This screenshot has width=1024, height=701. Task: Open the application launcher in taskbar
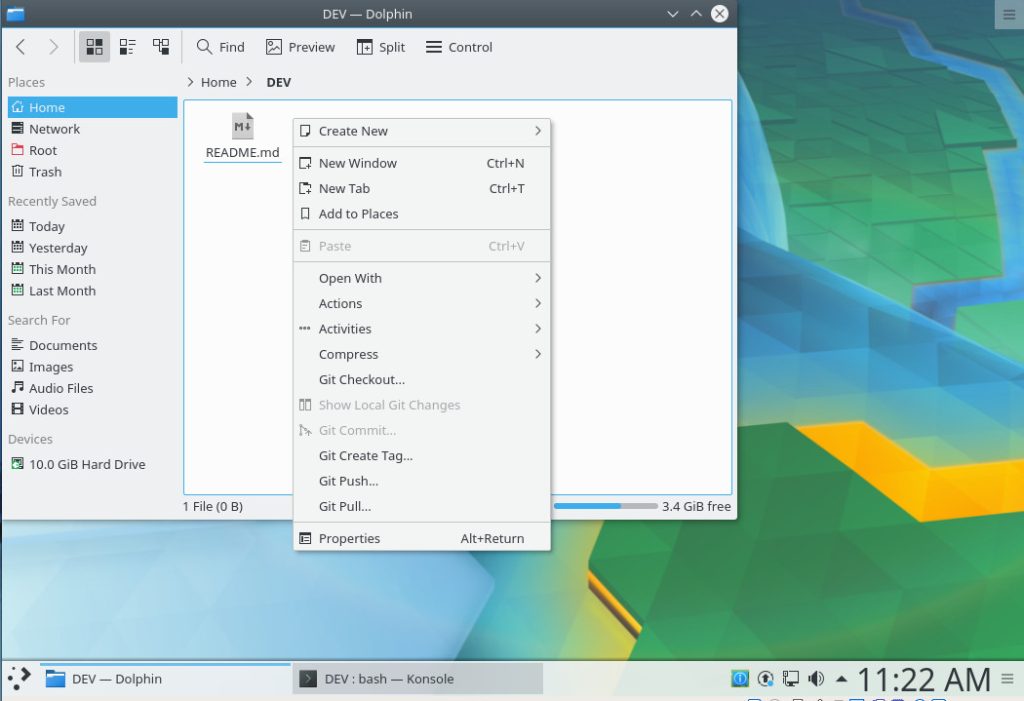click(x=18, y=678)
